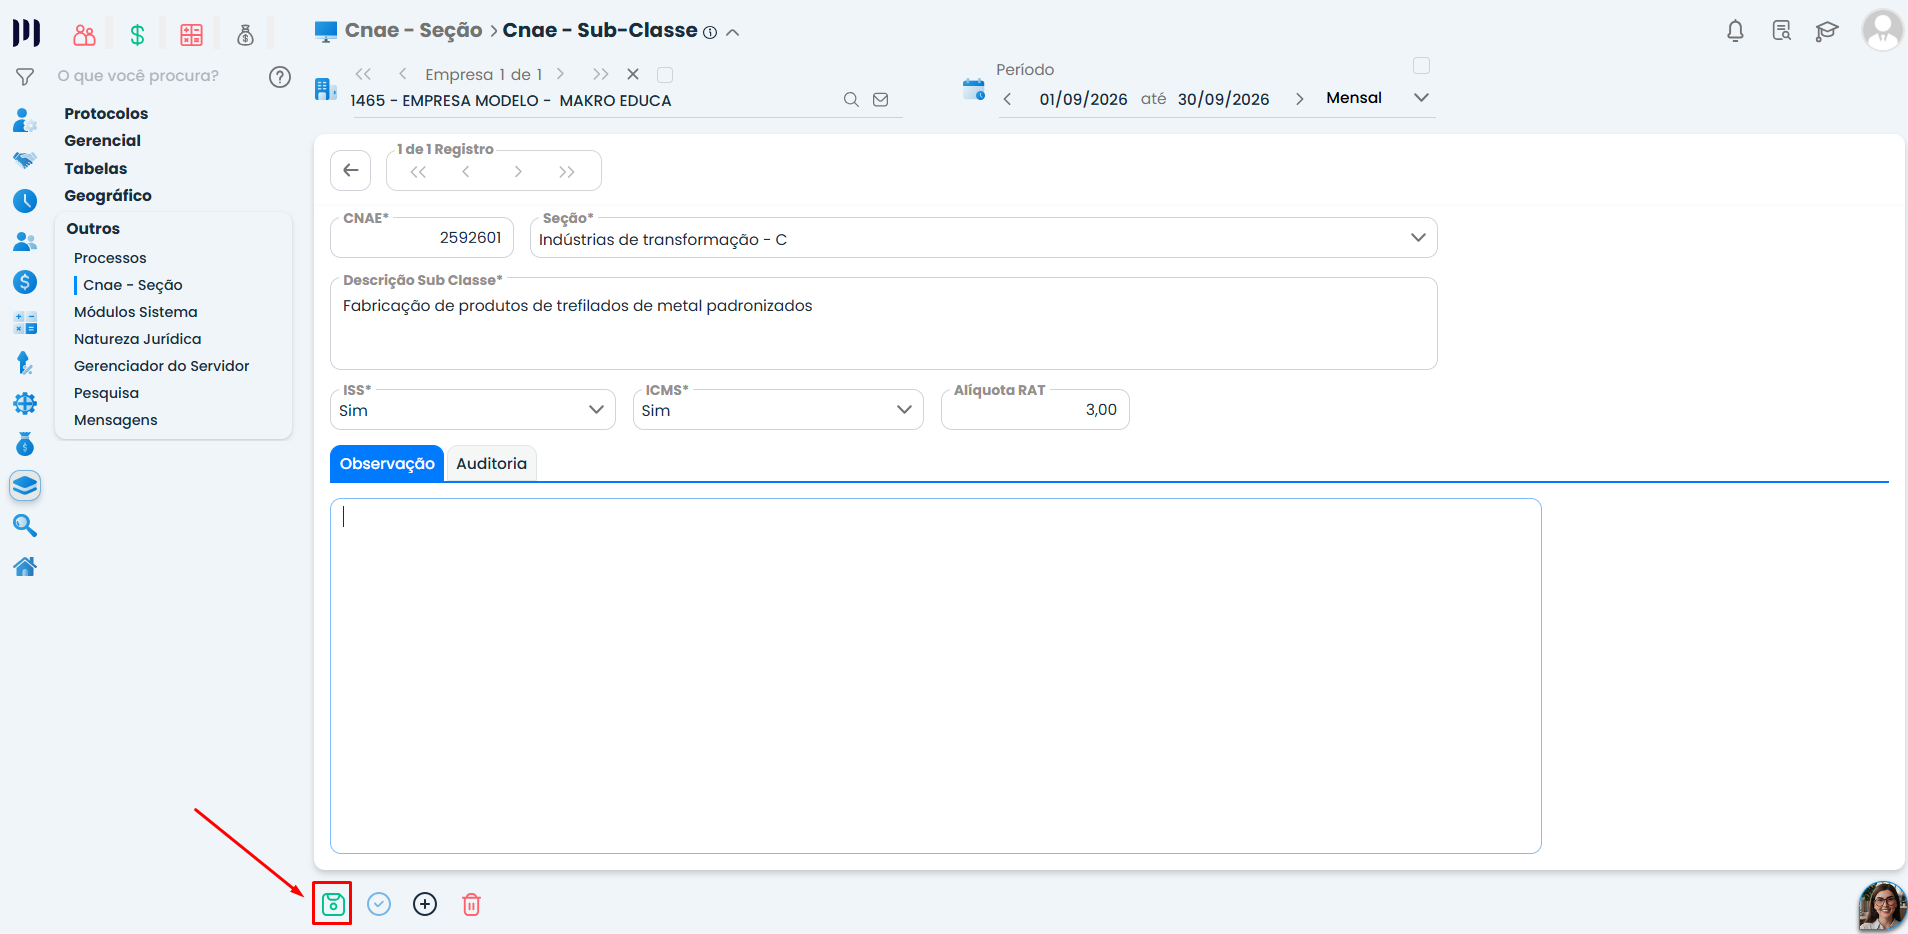Click the plus add-new-record icon

(x=425, y=904)
